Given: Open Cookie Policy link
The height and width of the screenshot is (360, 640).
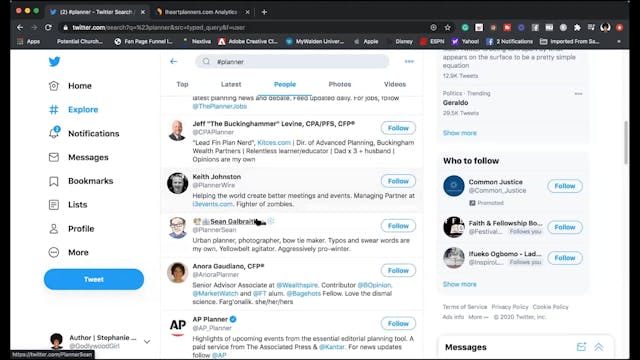Looking at the screenshot, I should tap(550, 307).
